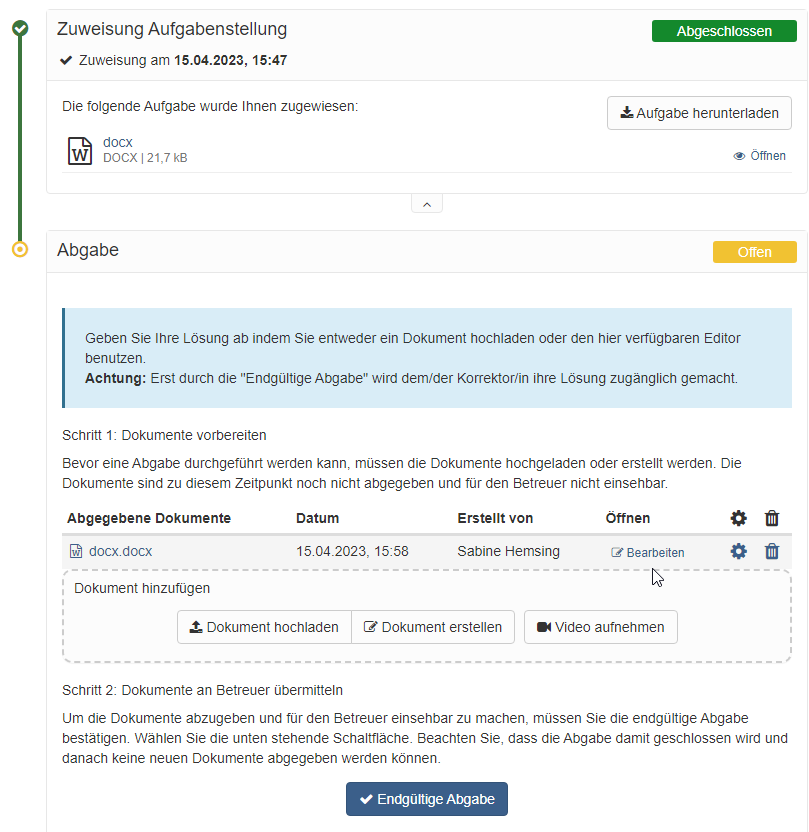Click the Word file icon next to docx
809x832 pixels.
[79, 149]
